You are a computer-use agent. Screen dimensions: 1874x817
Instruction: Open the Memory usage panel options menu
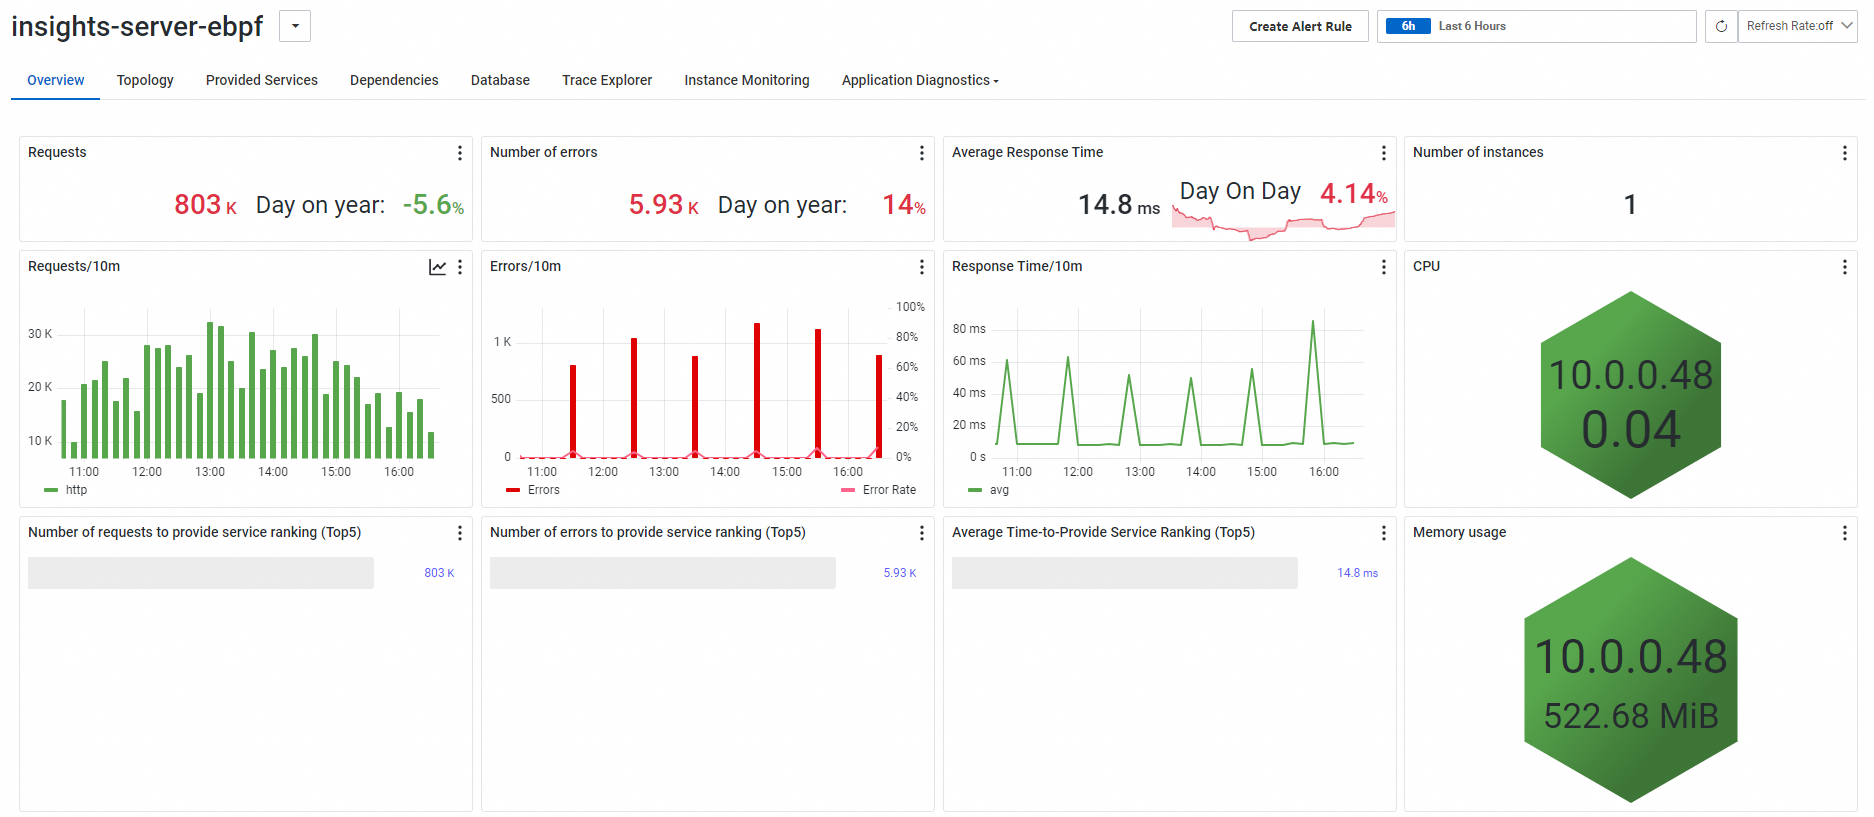[x=1845, y=533]
